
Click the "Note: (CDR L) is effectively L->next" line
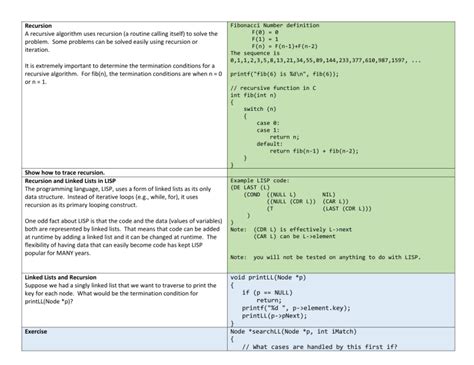pyautogui.click(x=291, y=229)
